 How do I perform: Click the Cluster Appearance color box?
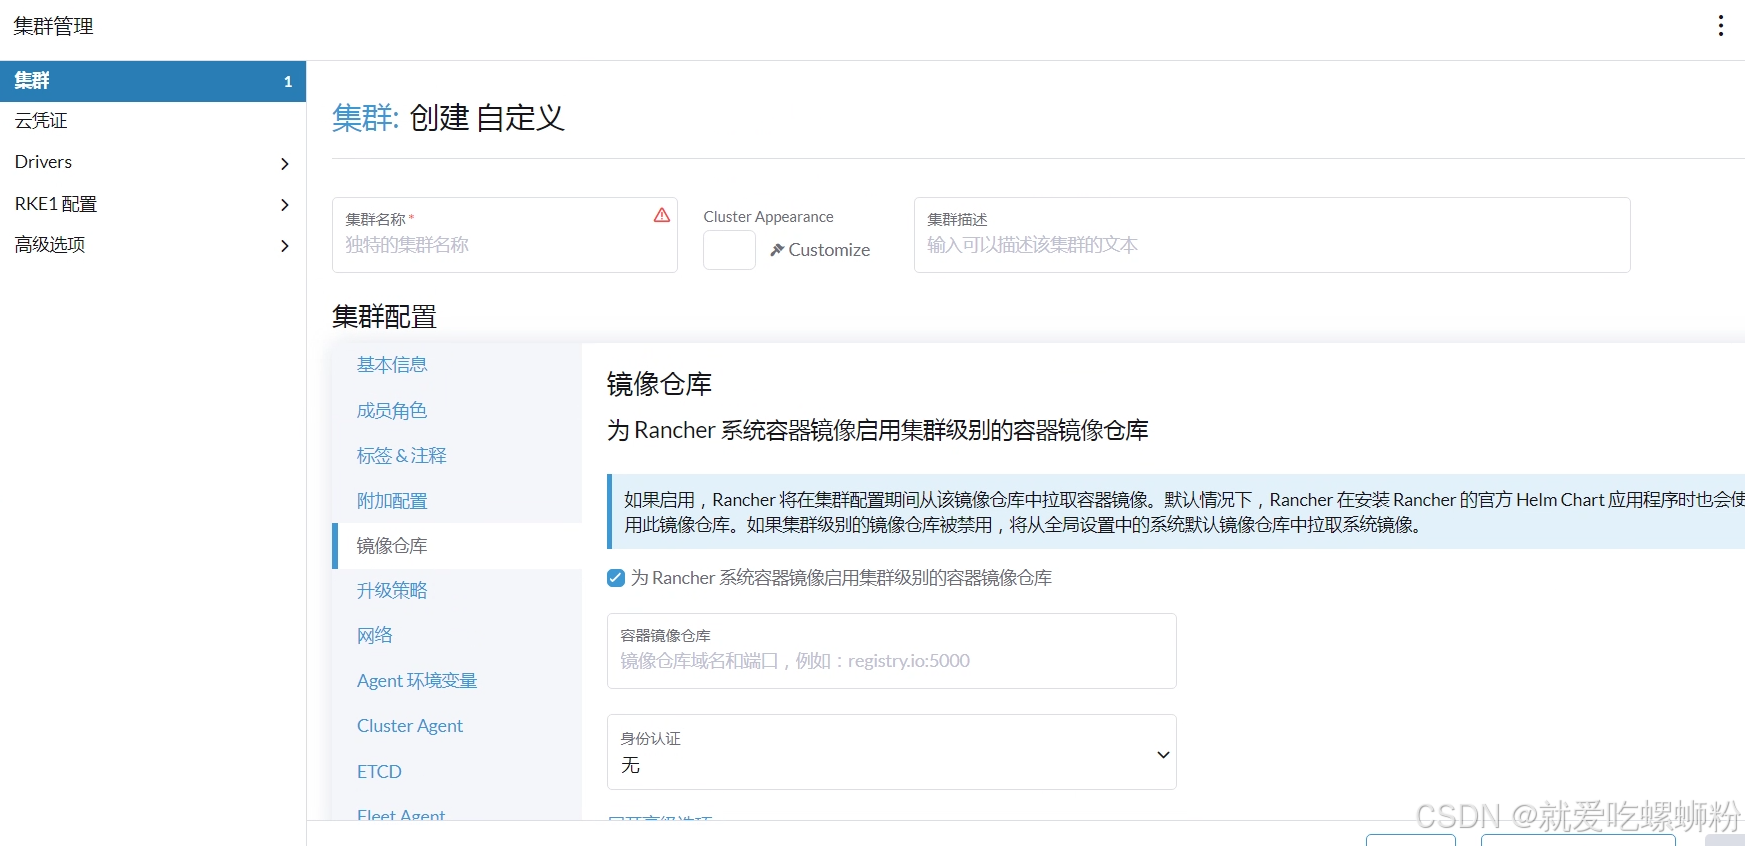coord(729,250)
